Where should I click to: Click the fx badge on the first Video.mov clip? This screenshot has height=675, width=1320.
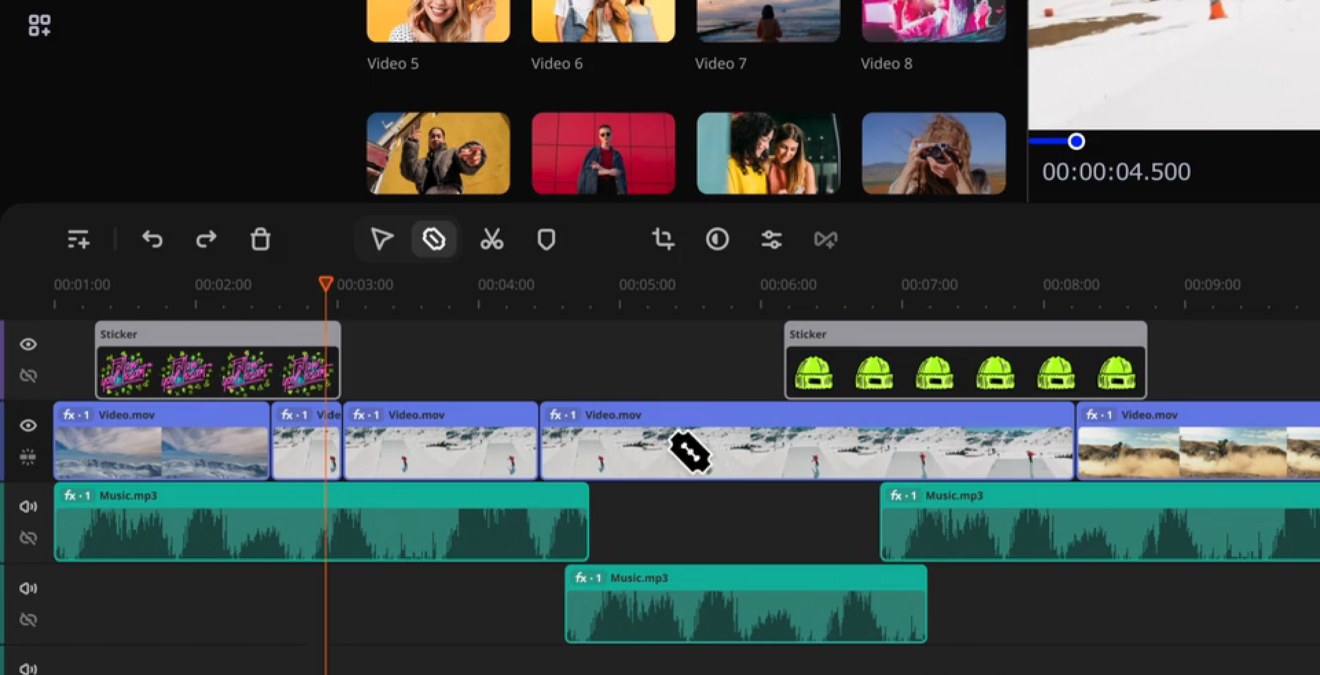click(74, 413)
